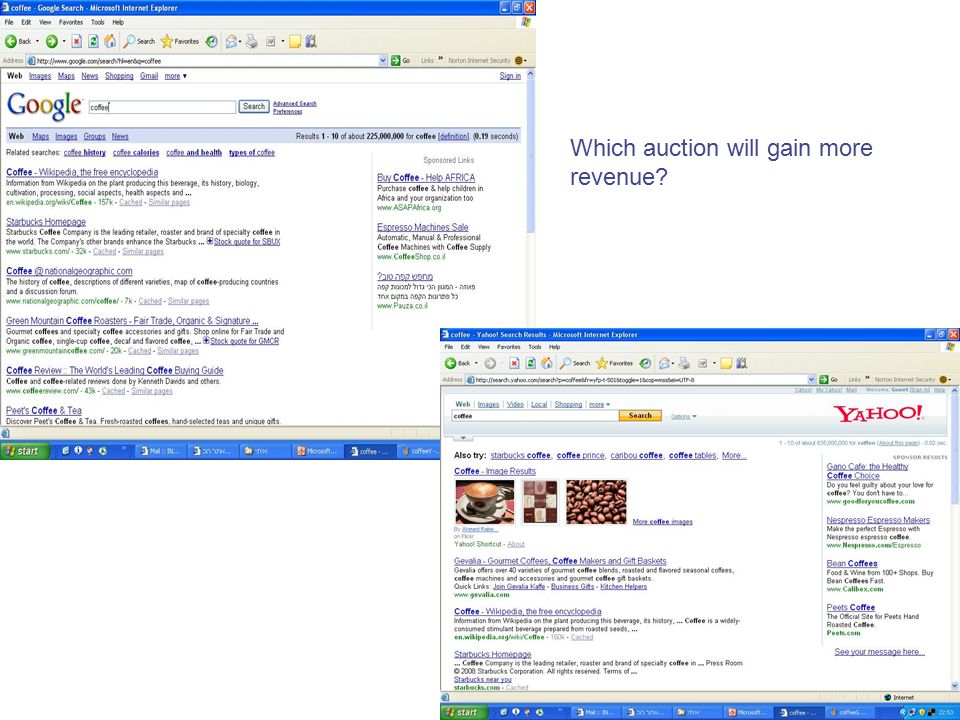This screenshot has width=960, height=720.
Task: Open Edit menu in Yahoo window
Action: click(465, 347)
